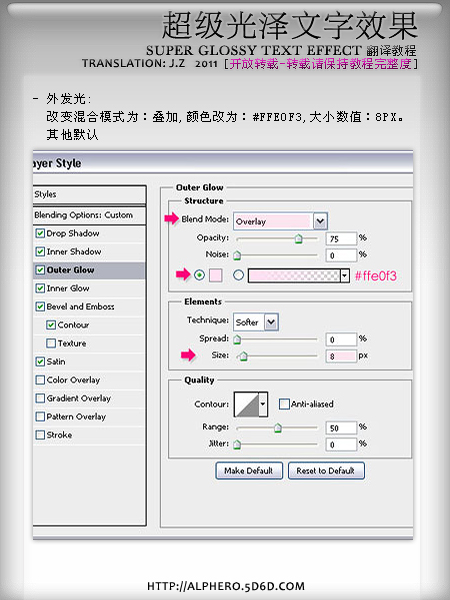Enable the Gradient Overlay checkbox
This screenshot has width=450, height=600.
pyautogui.click(x=40, y=398)
